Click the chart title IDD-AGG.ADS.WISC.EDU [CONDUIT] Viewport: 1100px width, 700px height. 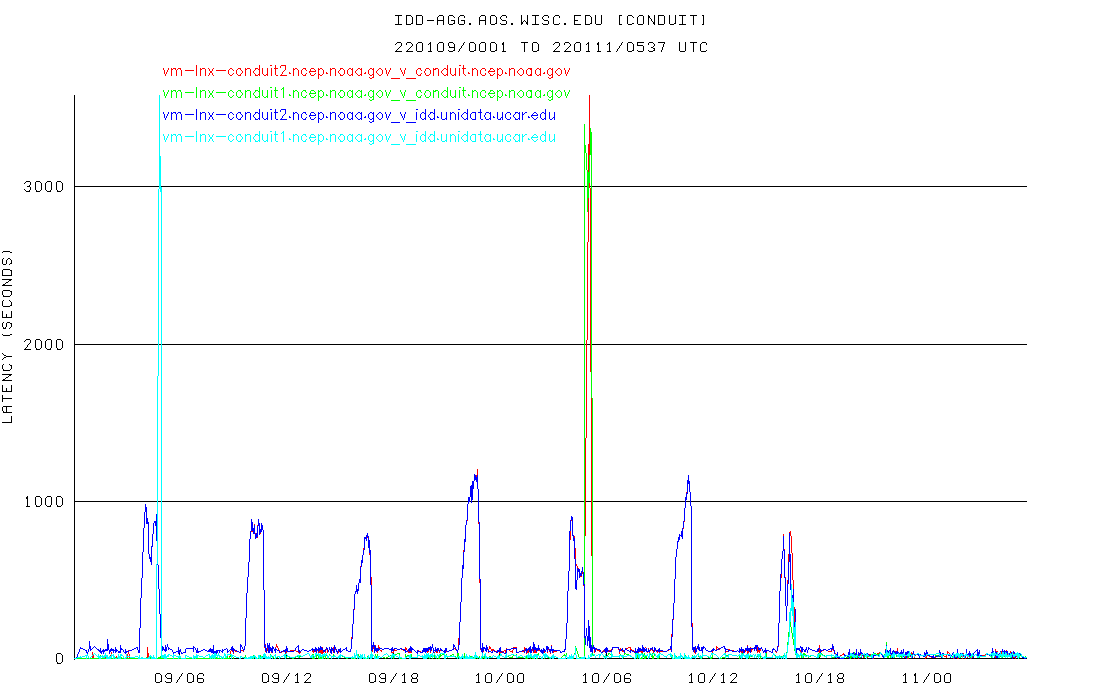[x=551, y=20]
